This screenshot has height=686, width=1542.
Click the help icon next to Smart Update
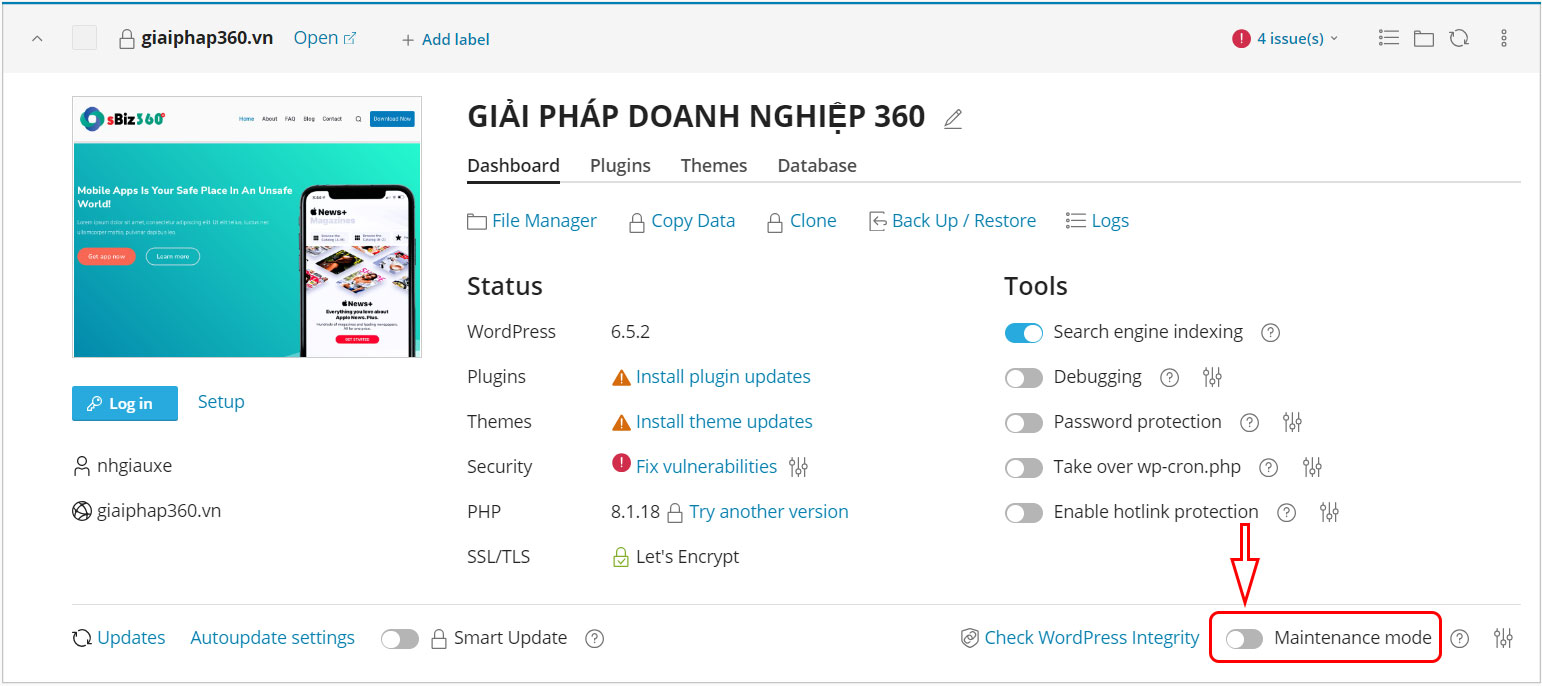pos(594,638)
